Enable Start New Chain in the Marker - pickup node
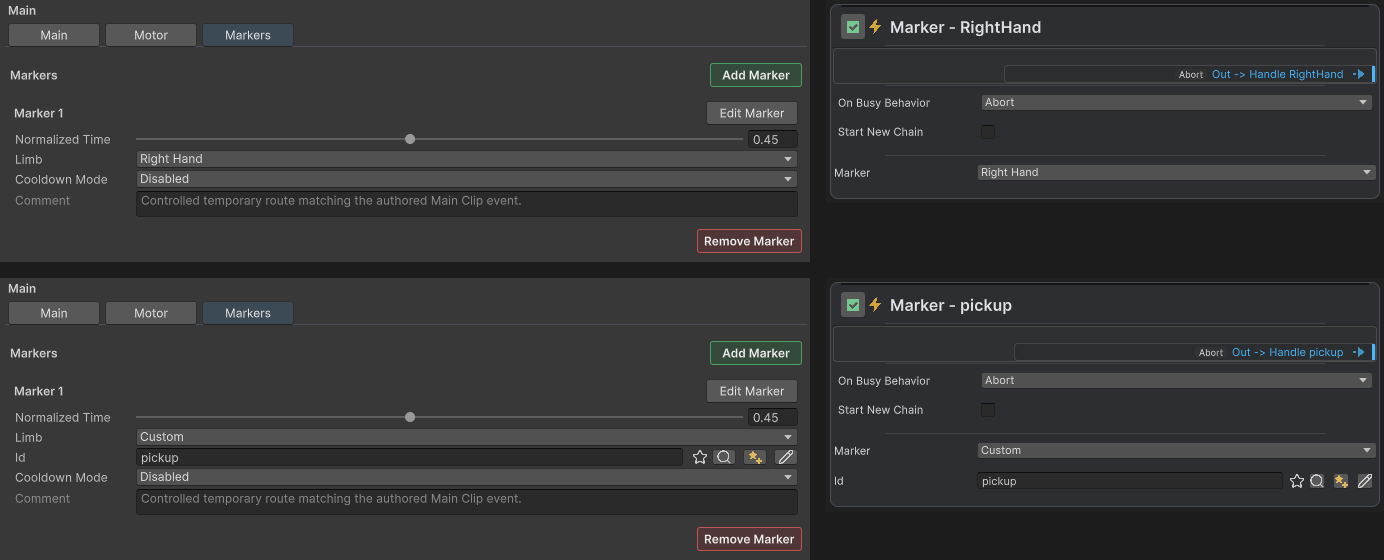Viewport: 1384px width, 560px height. [988, 410]
